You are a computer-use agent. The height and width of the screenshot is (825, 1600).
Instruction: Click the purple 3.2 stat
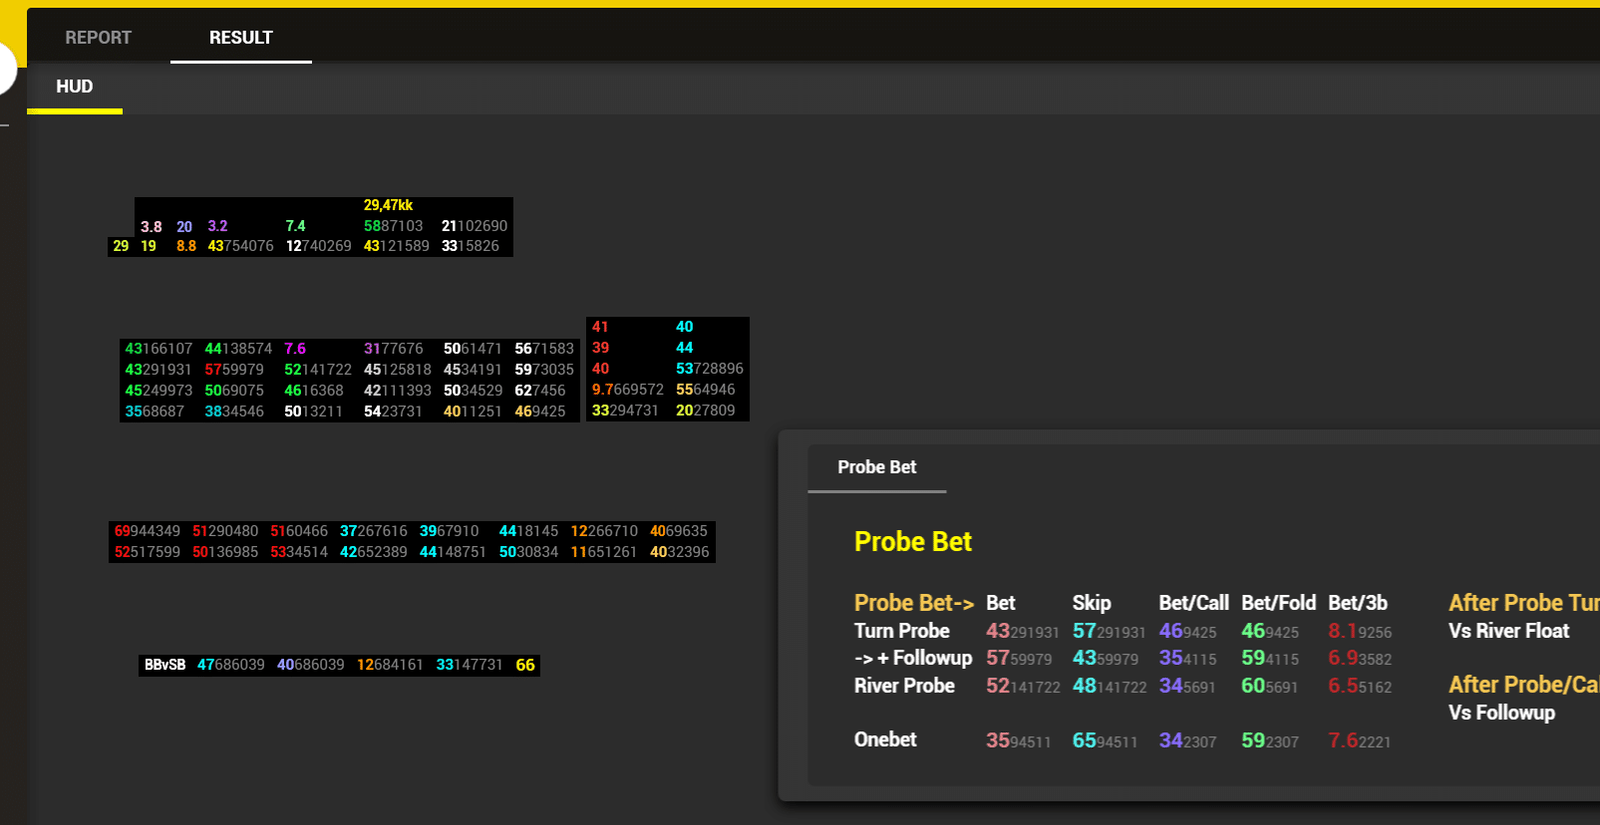218,226
